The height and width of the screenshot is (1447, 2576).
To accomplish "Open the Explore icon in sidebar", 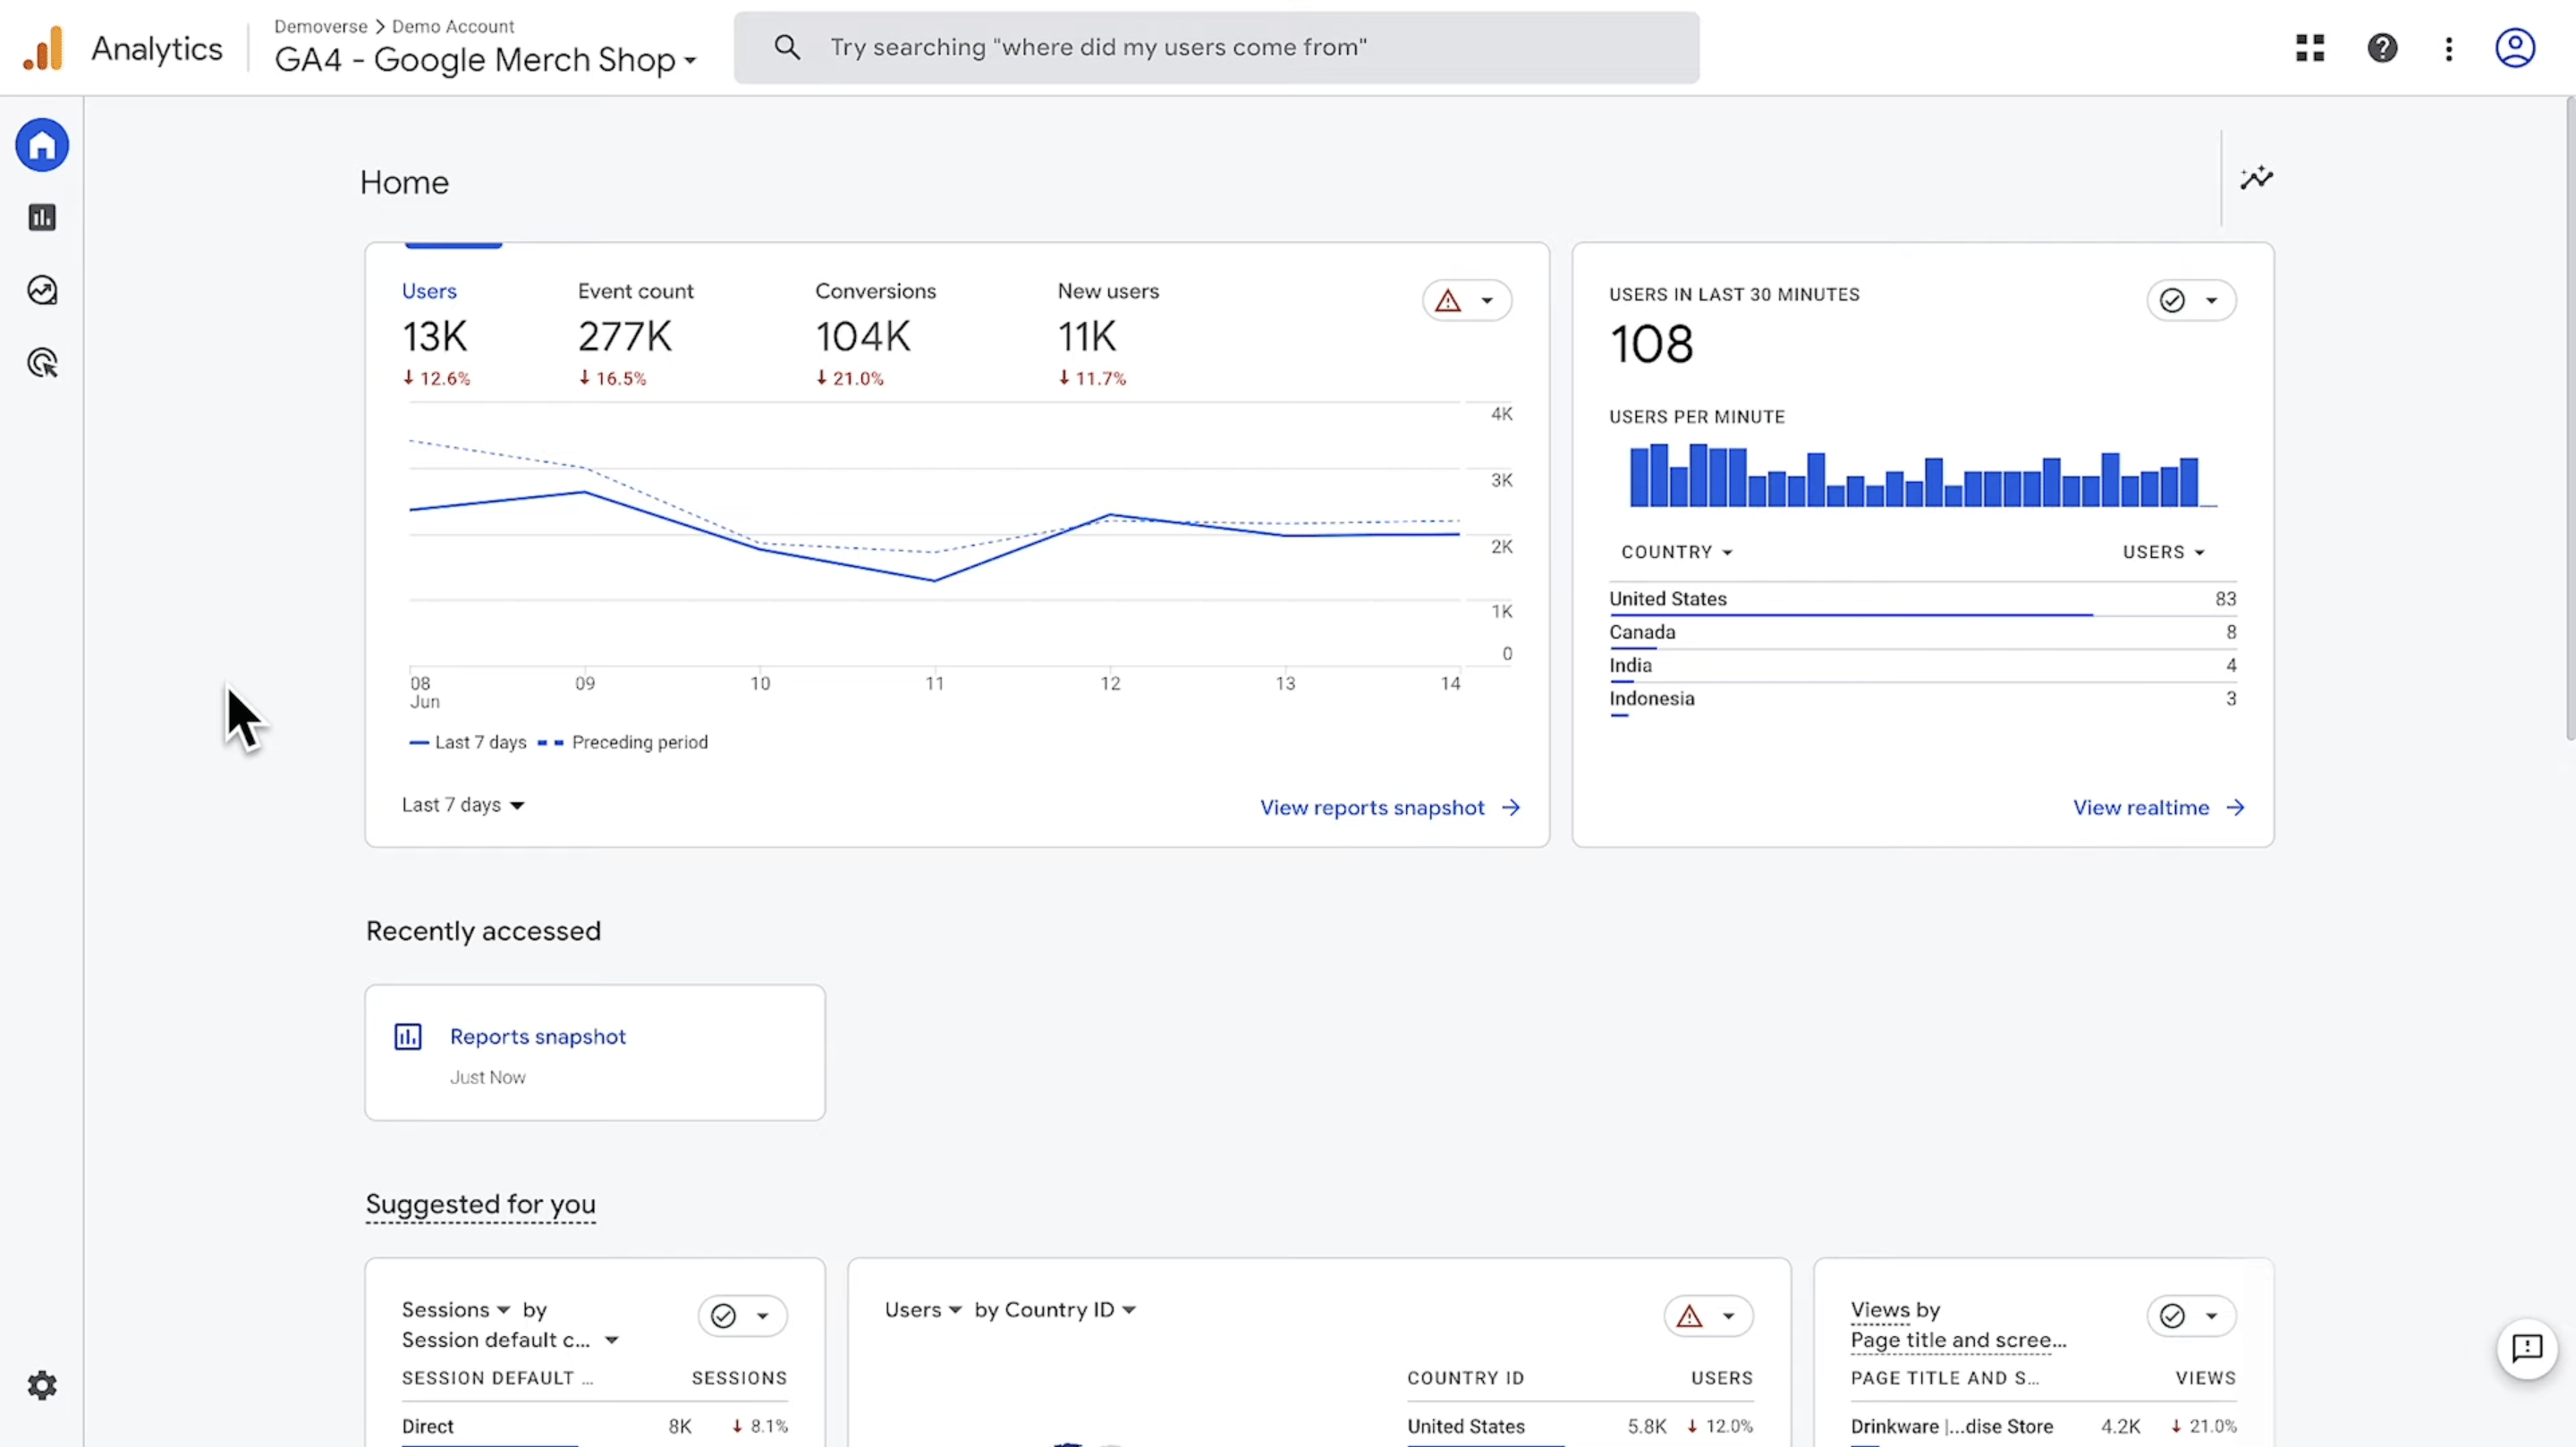I will (42, 290).
